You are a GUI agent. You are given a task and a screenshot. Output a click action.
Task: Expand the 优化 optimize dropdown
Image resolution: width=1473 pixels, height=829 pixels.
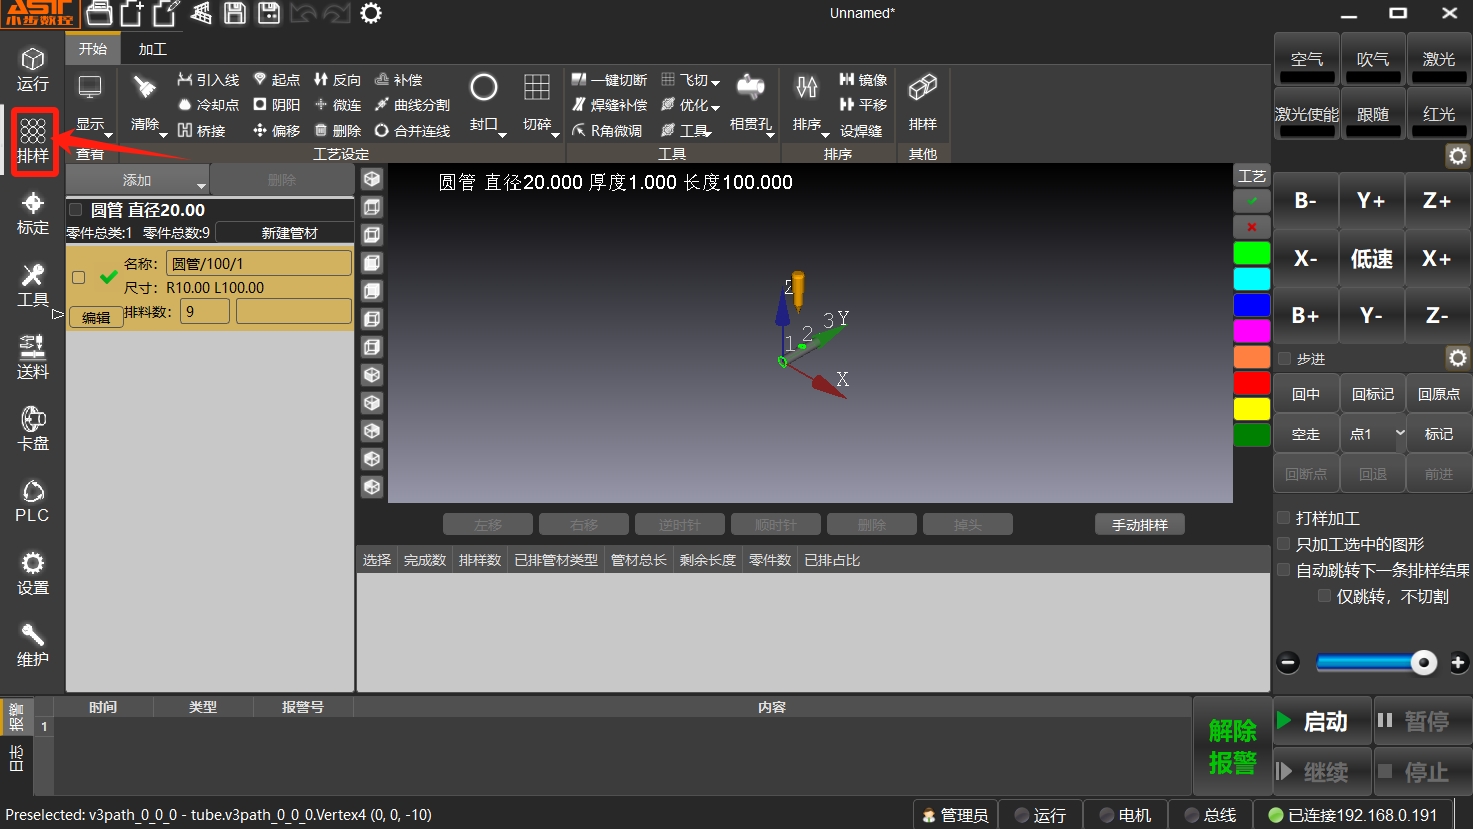click(x=715, y=106)
